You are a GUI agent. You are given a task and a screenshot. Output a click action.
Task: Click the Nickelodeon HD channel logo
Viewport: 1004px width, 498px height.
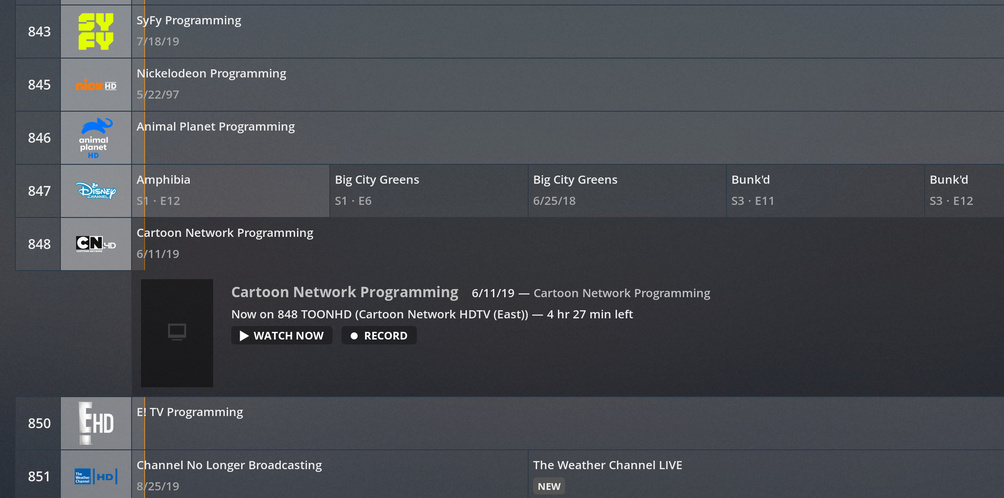pos(96,85)
